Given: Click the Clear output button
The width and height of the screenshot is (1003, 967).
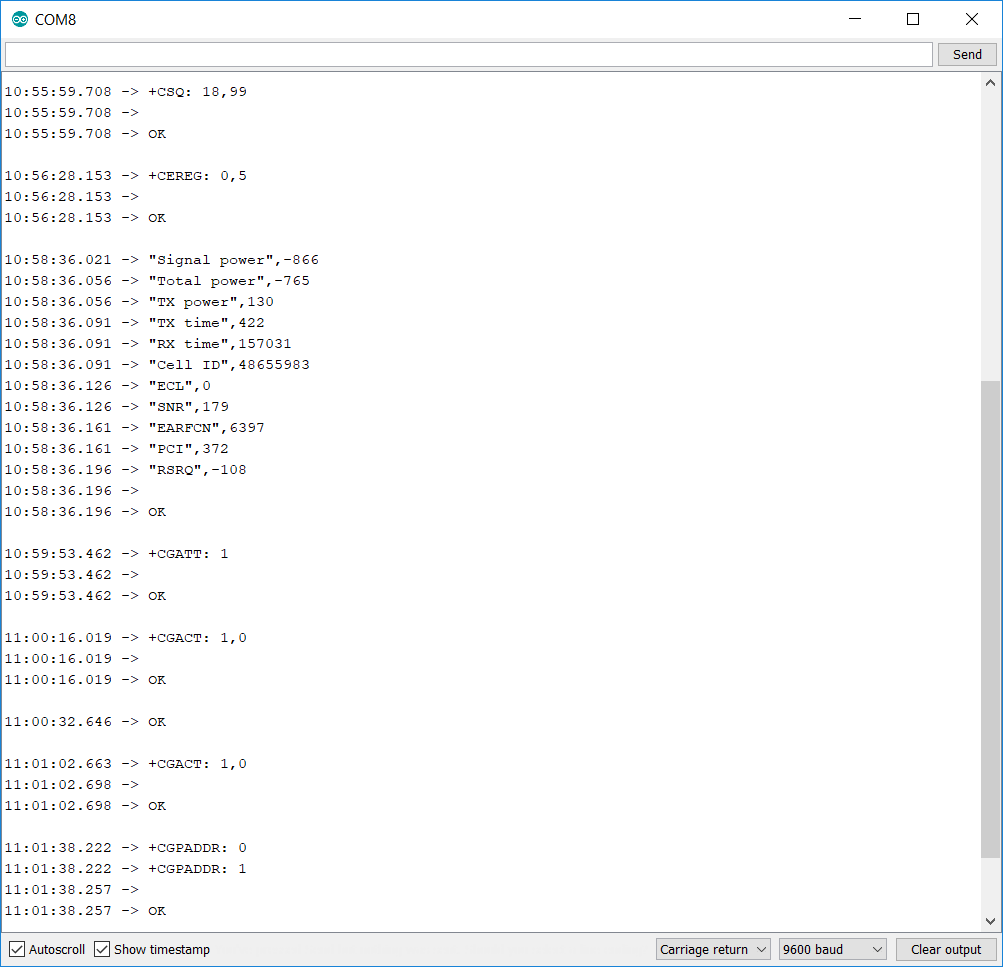Looking at the screenshot, I should pos(945,949).
